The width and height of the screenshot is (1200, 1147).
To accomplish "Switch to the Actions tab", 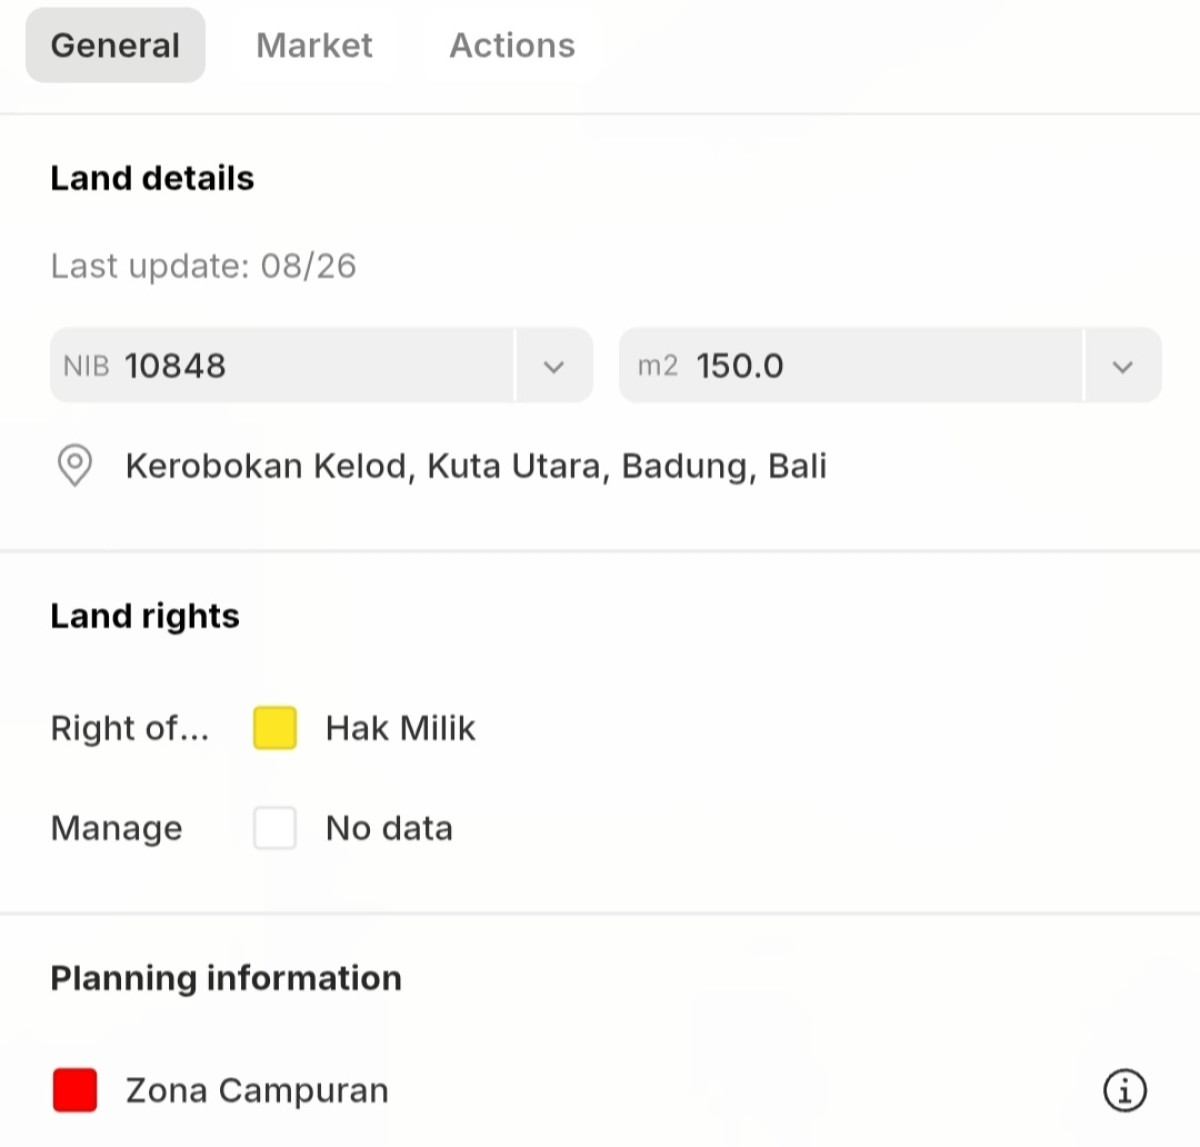I will click(512, 45).
